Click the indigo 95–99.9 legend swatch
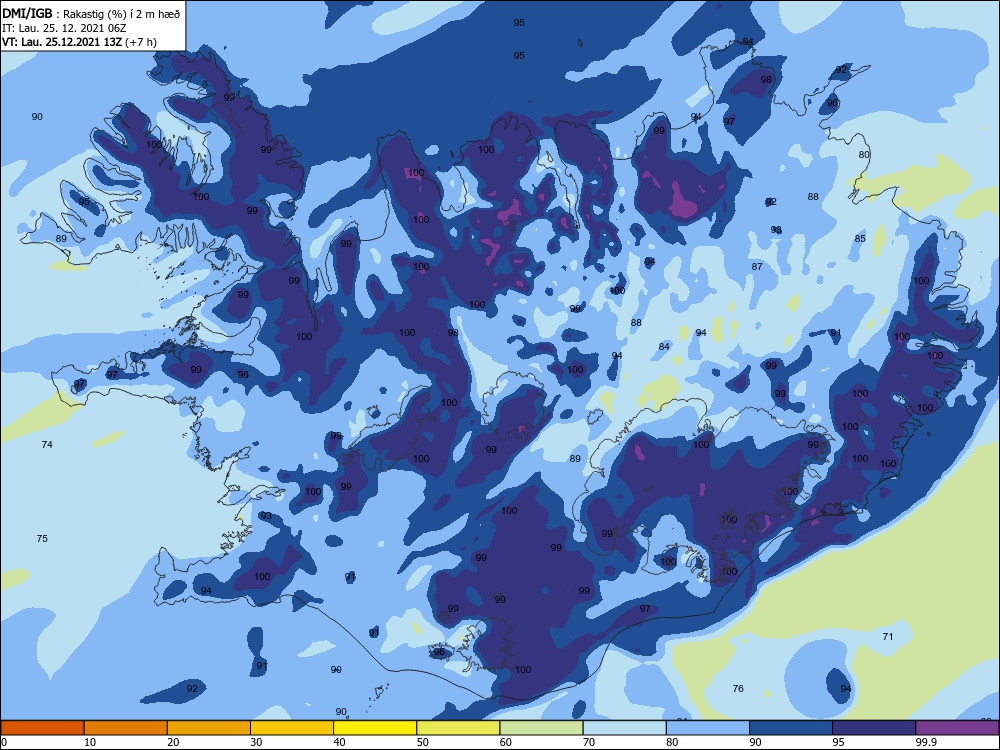The height and width of the screenshot is (750, 1000). [874, 728]
